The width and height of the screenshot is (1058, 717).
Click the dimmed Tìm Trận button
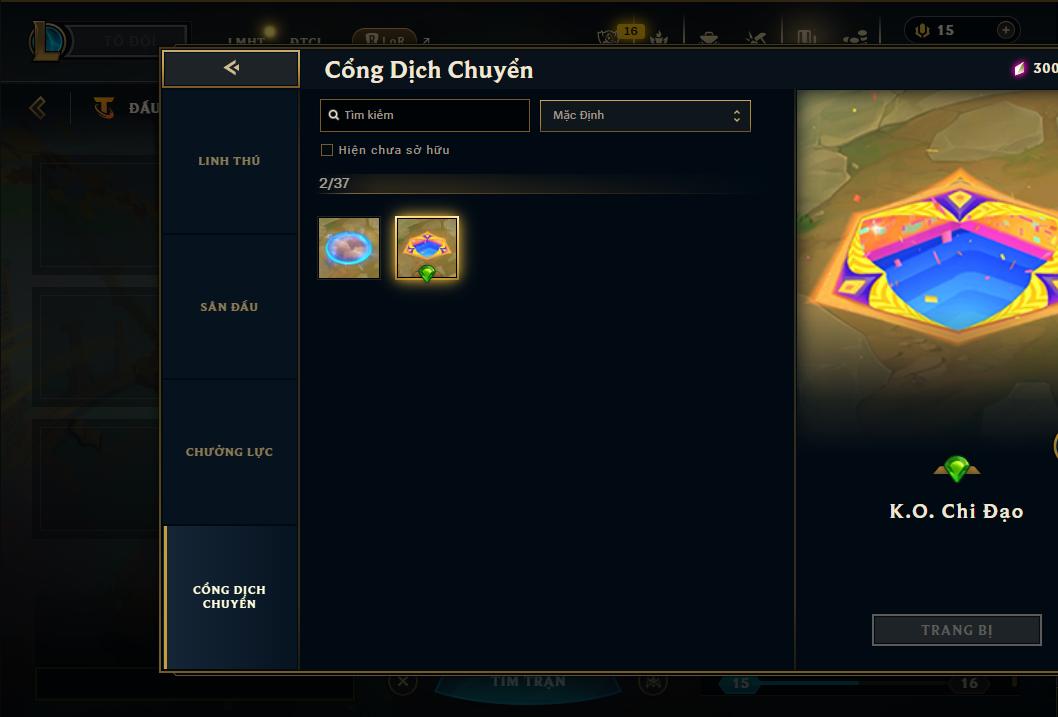(528, 682)
